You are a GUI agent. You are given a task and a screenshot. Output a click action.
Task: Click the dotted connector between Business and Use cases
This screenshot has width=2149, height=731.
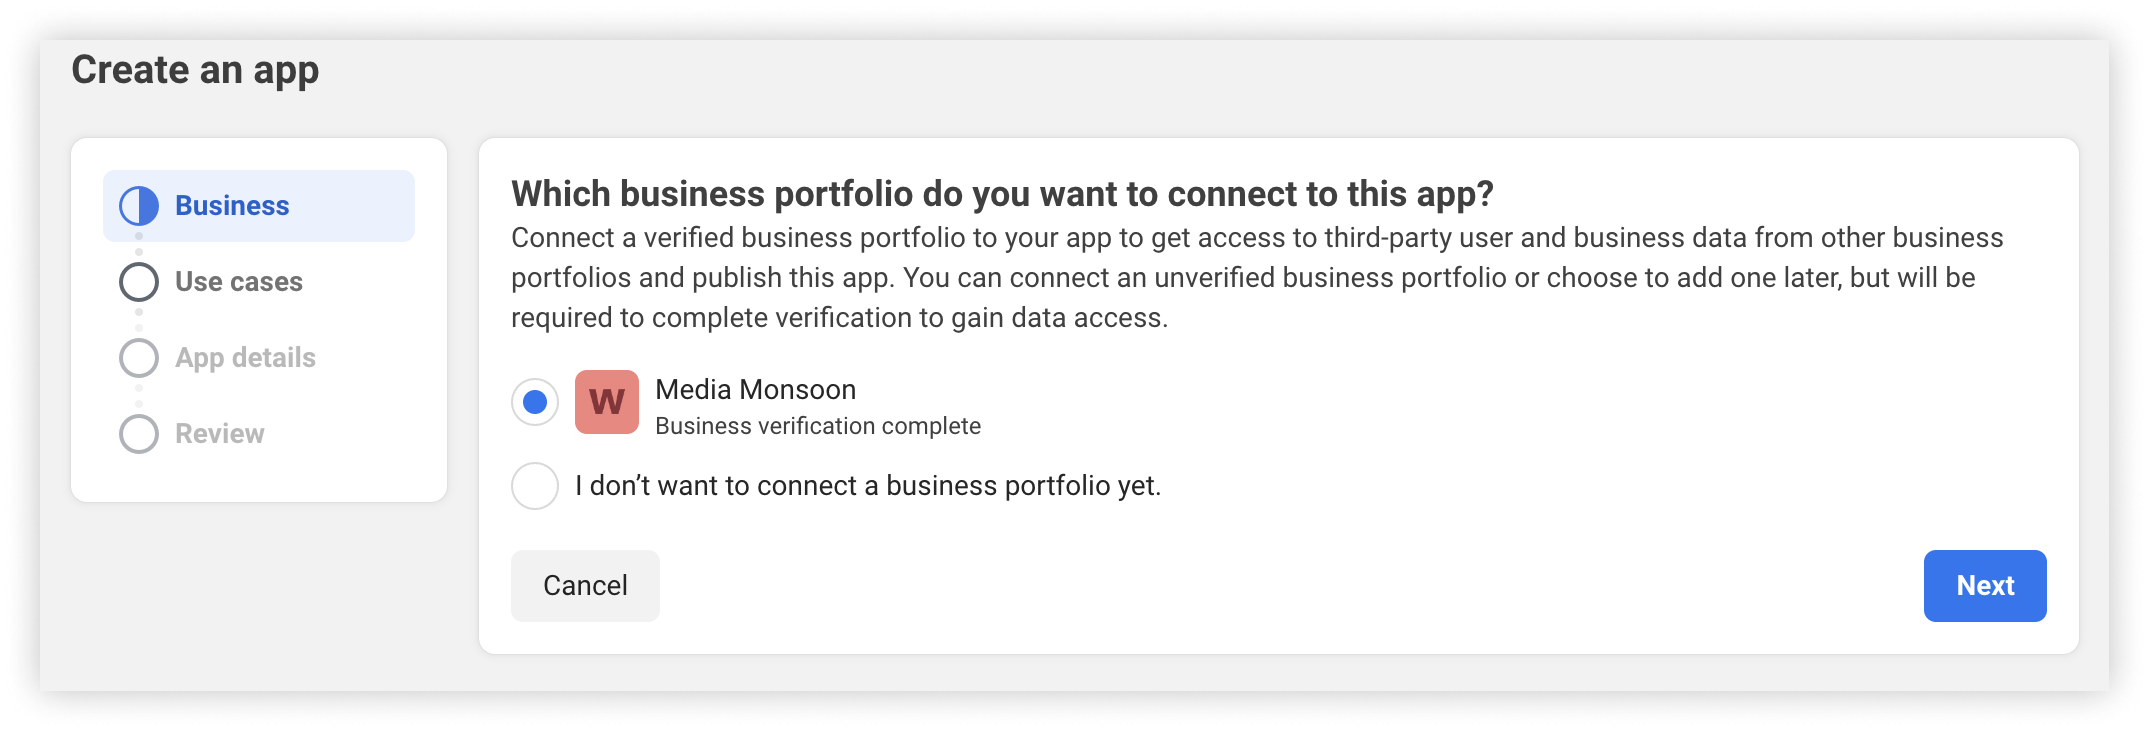pos(139,244)
